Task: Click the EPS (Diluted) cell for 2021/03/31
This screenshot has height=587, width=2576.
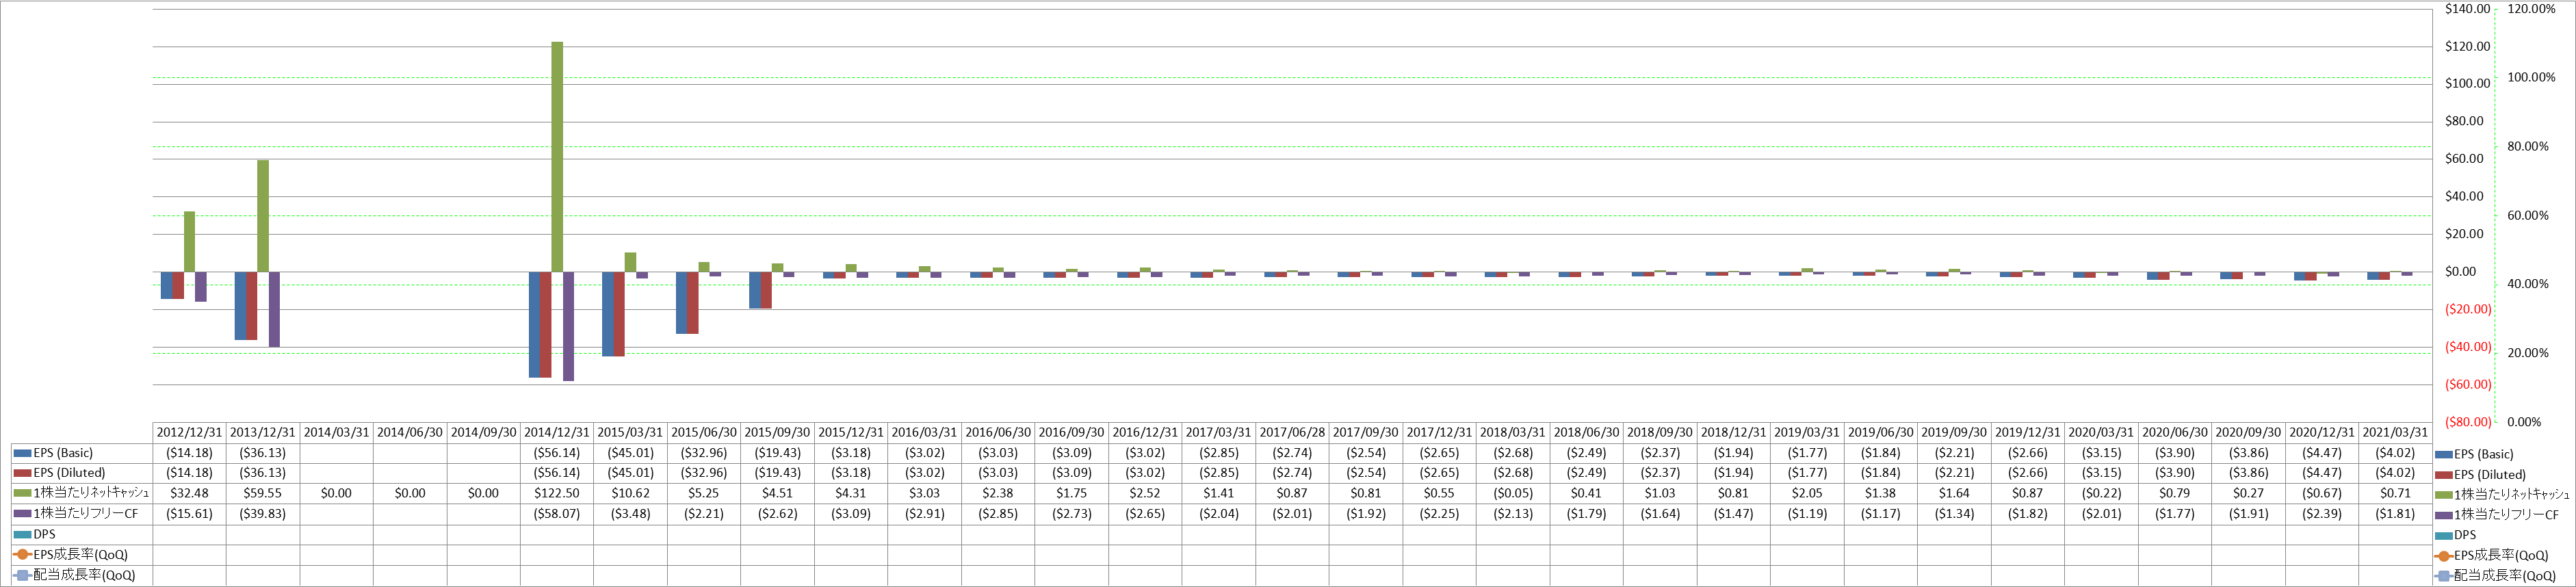Action: (2395, 473)
